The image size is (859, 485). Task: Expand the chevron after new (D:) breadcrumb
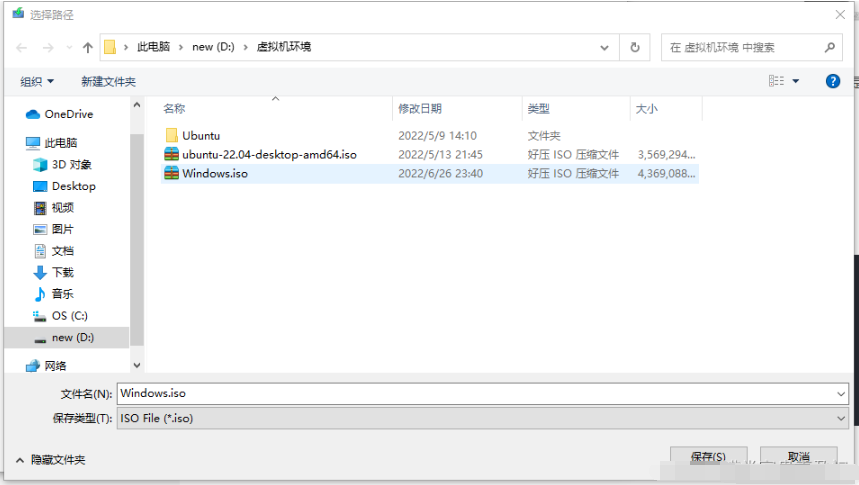pyautogui.click(x=245, y=48)
